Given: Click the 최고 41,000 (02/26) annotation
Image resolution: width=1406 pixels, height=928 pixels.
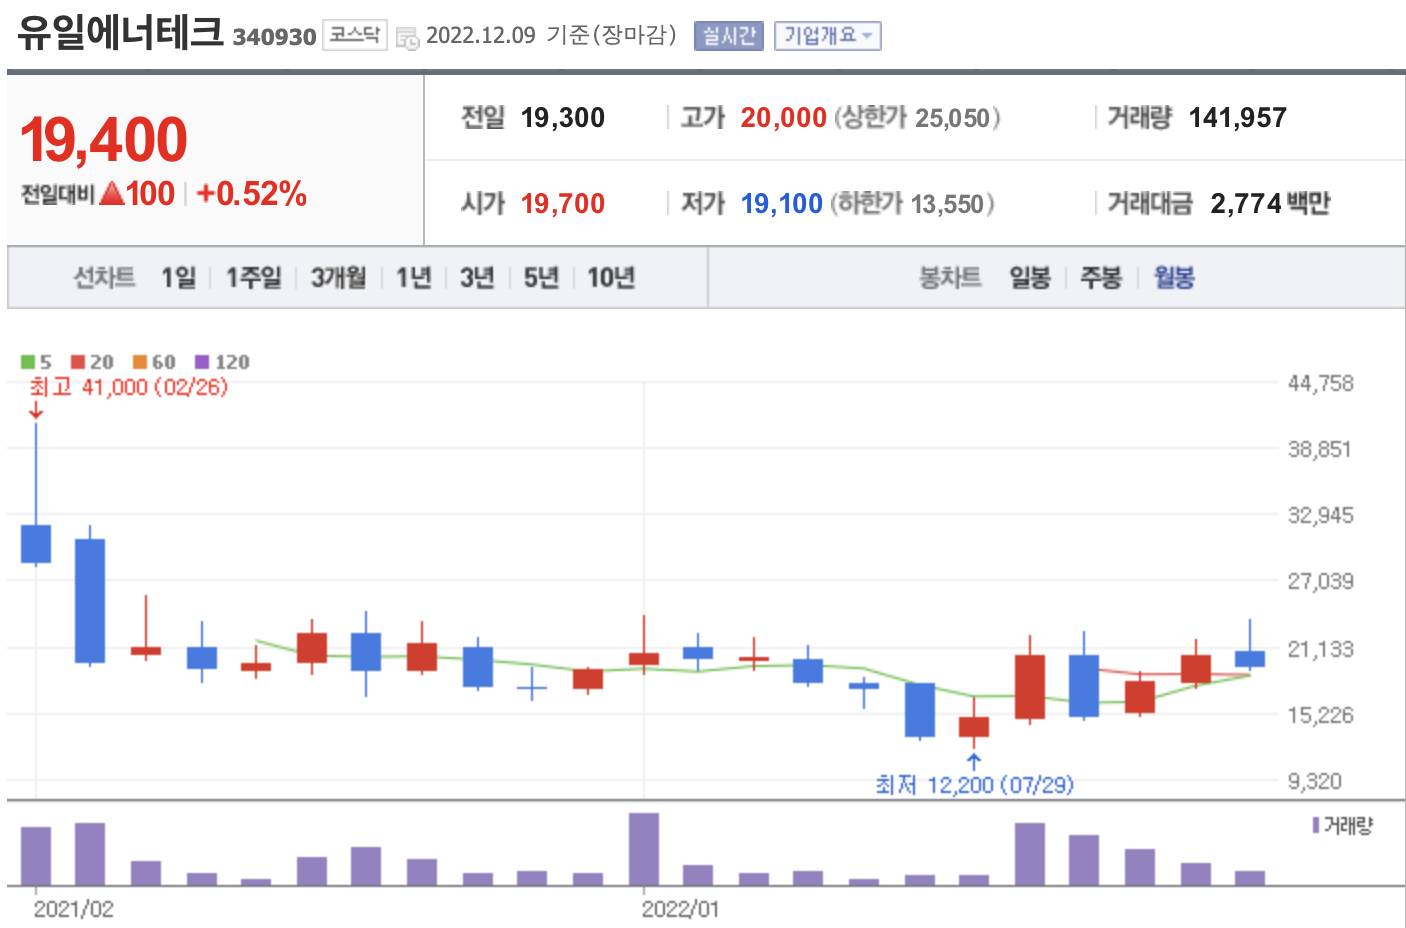Looking at the screenshot, I should [129, 387].
